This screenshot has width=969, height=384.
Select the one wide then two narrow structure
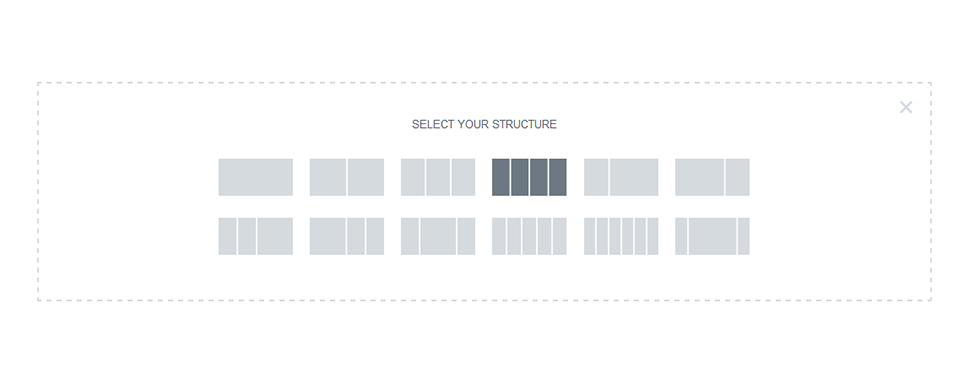347,236
